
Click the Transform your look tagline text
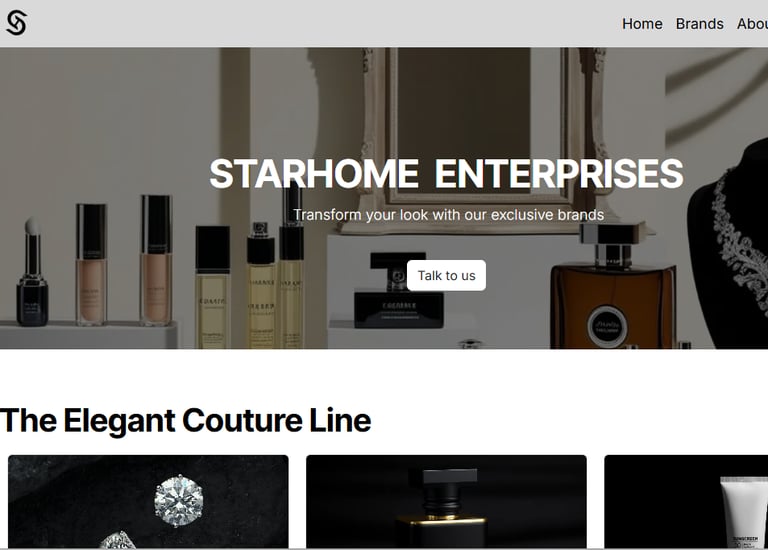pos(448,215)
